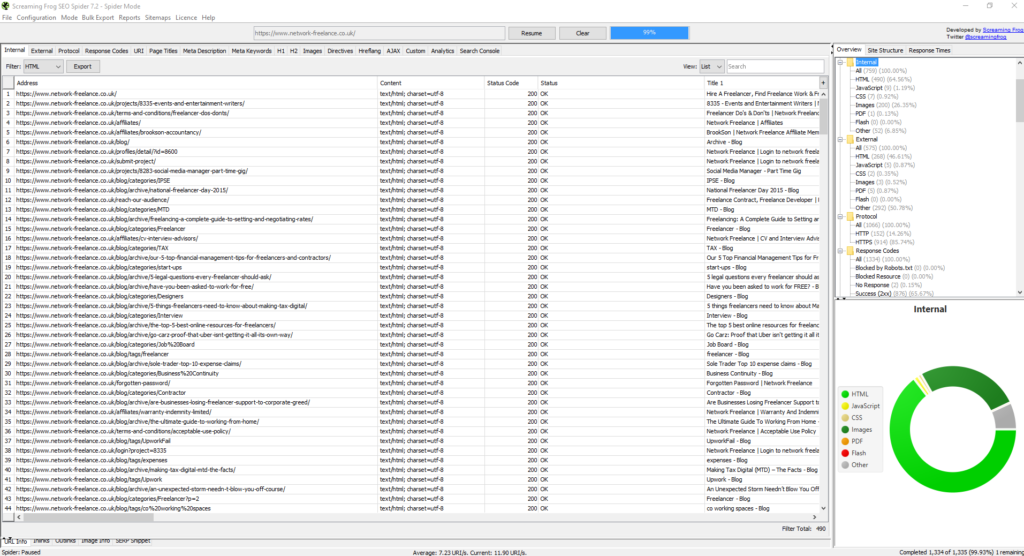This screenshot has width=1024, height=556.
Task: Click the Protocol folder icon in Overview tree
Action: [x=850, y=216]
